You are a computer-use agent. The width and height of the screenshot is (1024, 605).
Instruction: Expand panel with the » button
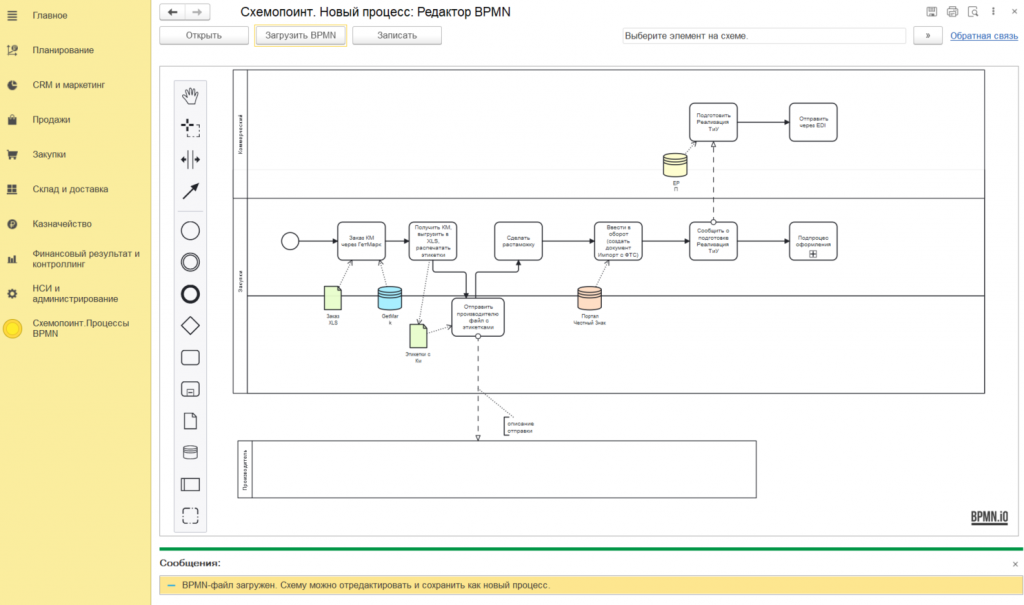point(927,35)
